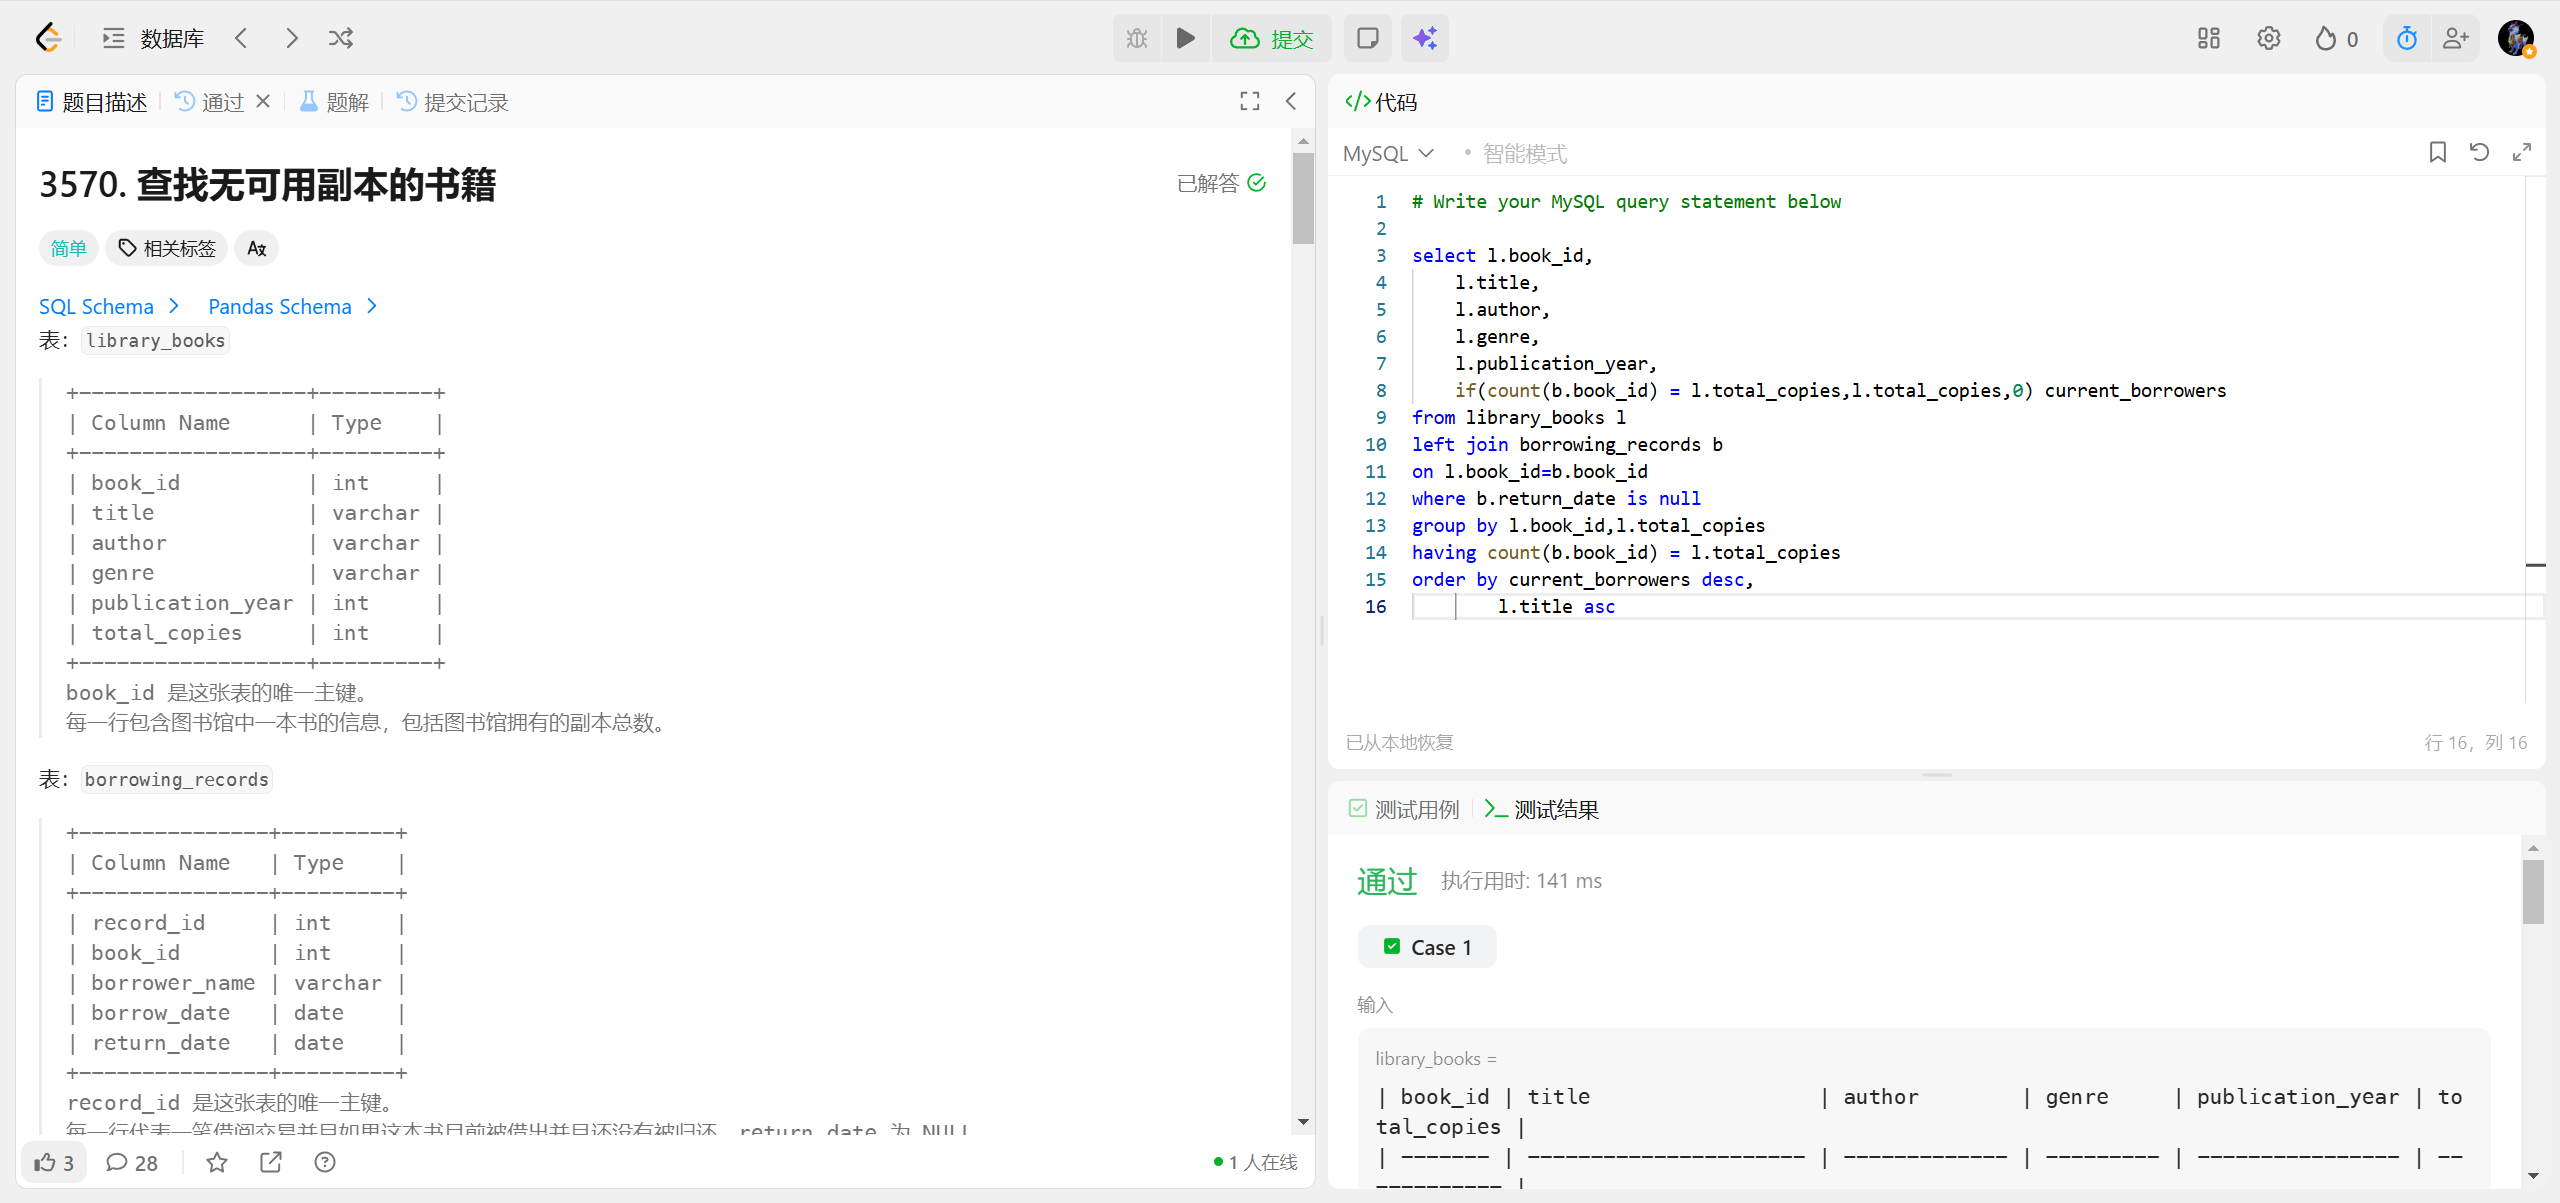Click the timer stopwatch icon
The width and height of the screenshot is (2560, 1203).
point(2407,38)
